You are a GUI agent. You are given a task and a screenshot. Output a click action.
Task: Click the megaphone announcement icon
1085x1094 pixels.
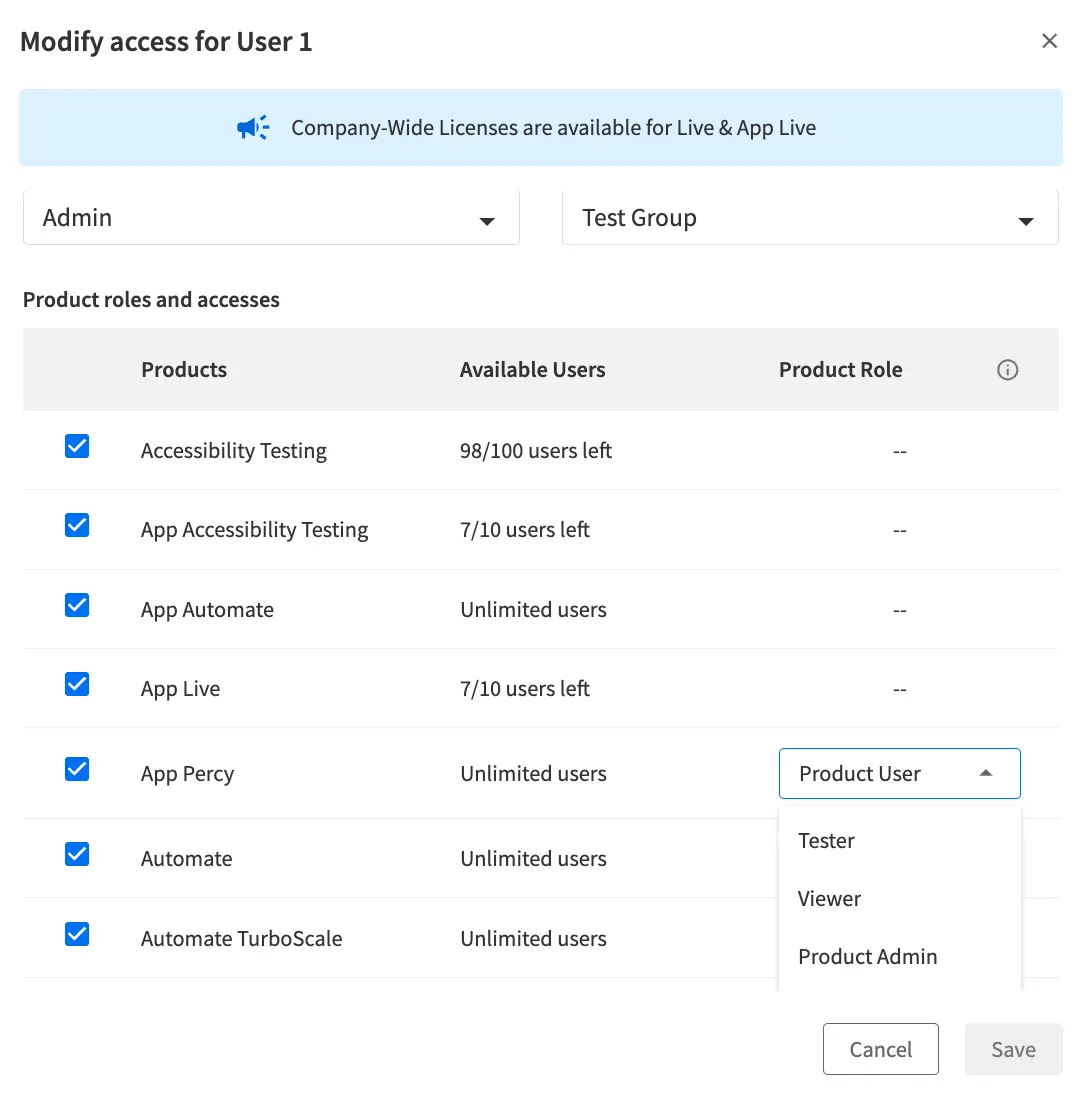point(253,128)
